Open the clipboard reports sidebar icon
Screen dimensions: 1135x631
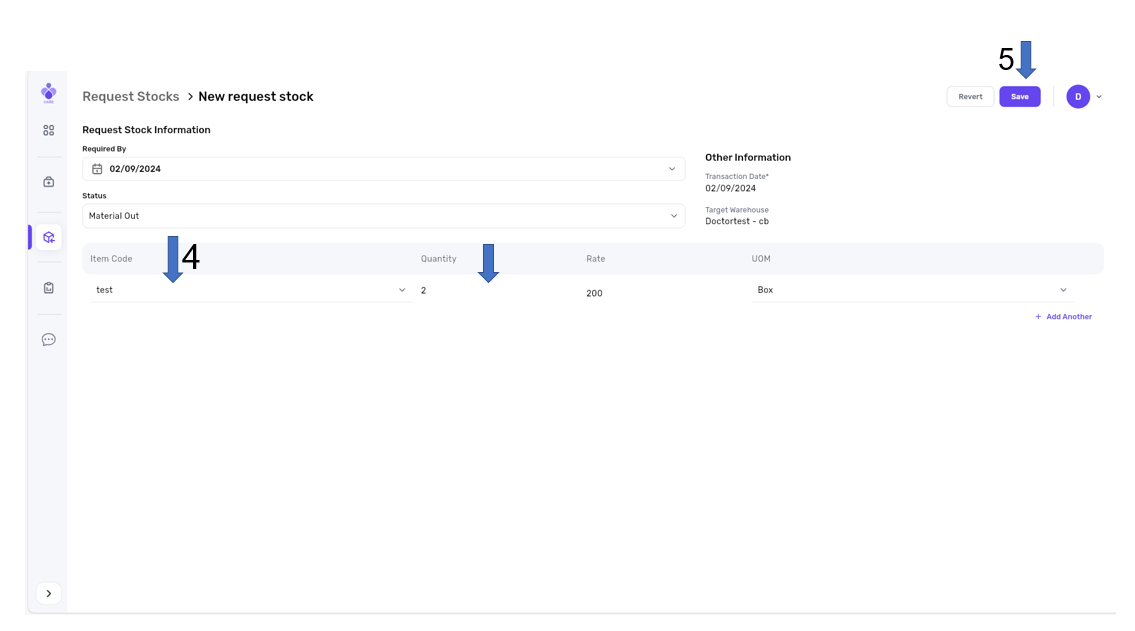pos(48,288)
